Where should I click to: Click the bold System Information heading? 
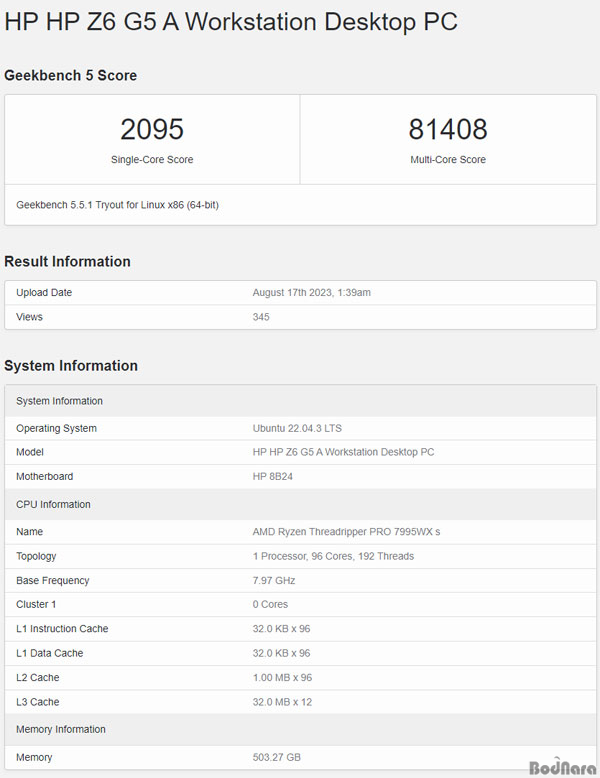pos(71,366)
